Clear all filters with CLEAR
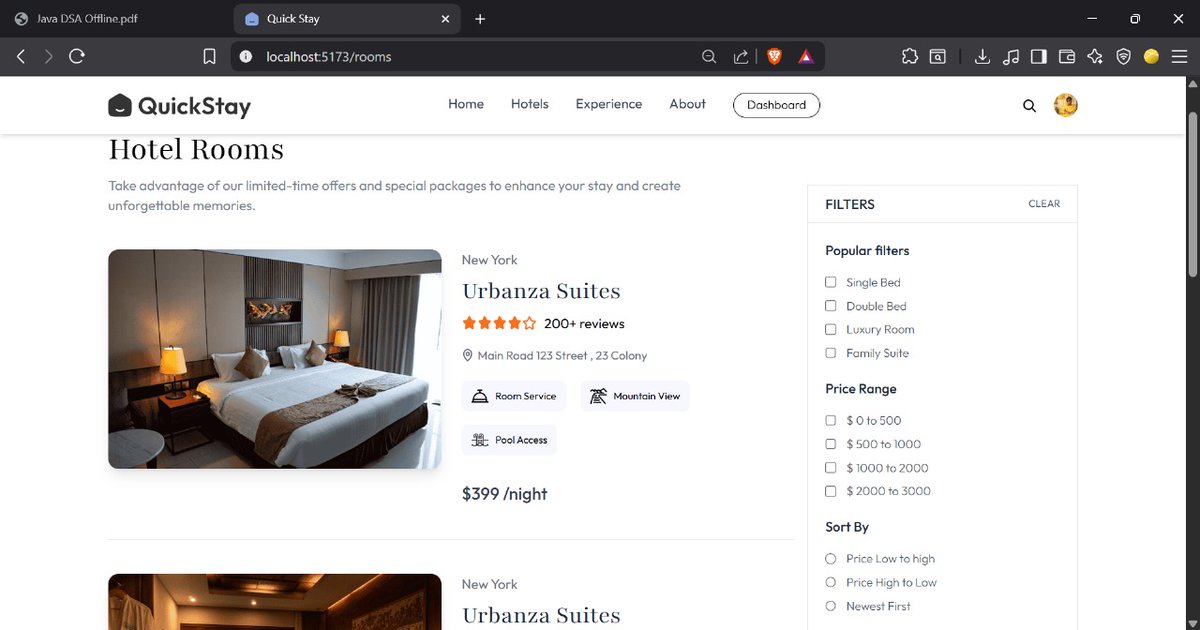Viewport: 1200px width, 630px height. (x=1044, y=204)
